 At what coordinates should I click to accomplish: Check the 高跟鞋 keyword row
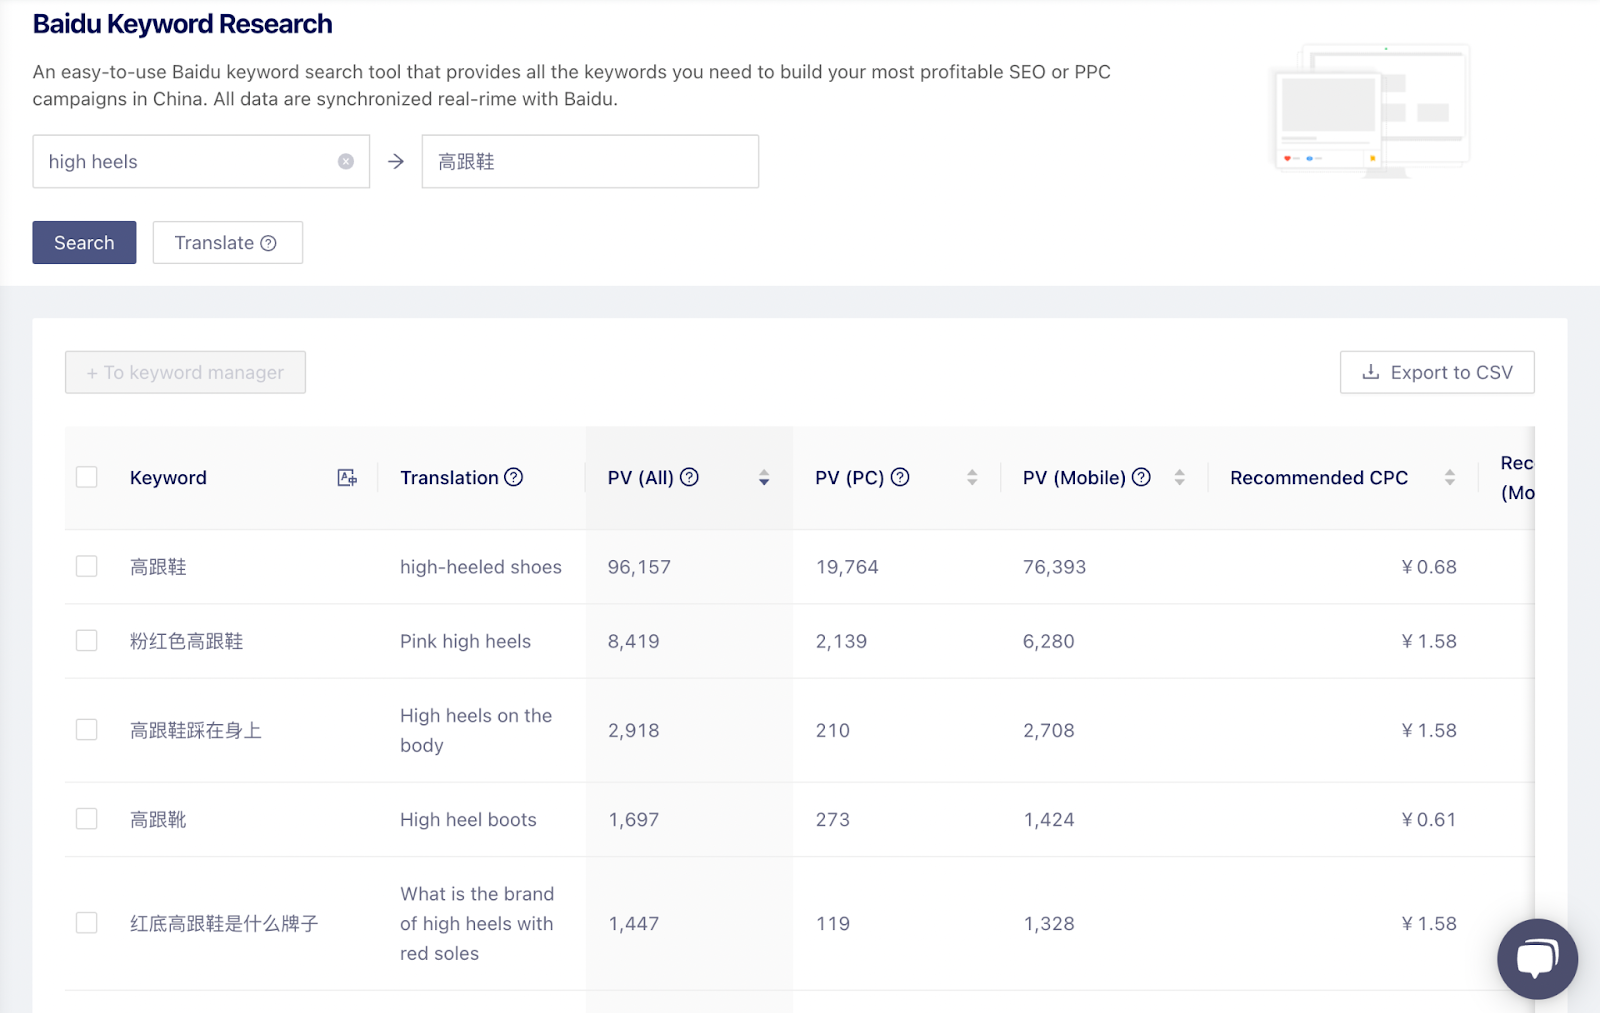tap(87, 566)
